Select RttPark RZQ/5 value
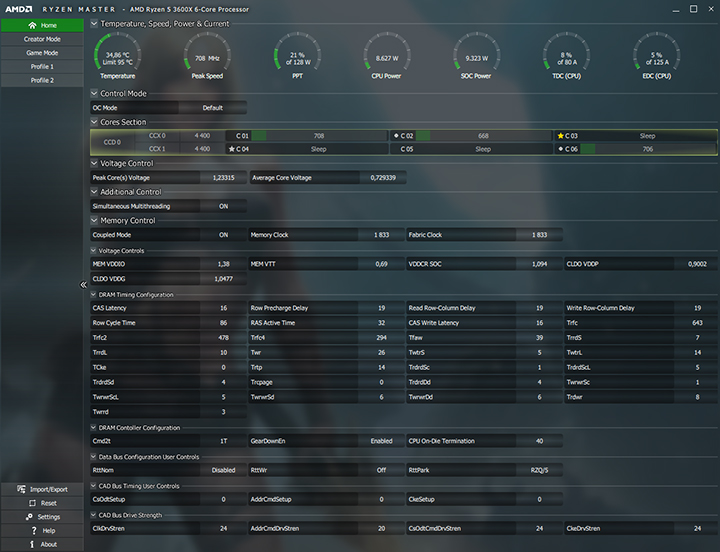Screen dimensions: 720x552 tap(539, 470)
